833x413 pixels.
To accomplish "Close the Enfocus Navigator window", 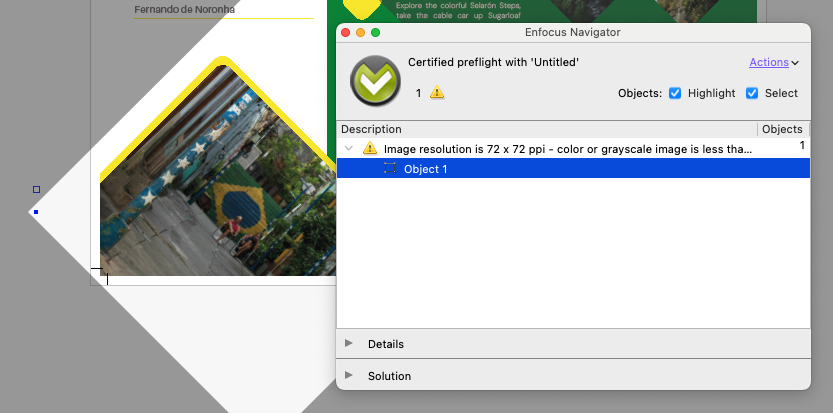I will [x=345, y=32].
